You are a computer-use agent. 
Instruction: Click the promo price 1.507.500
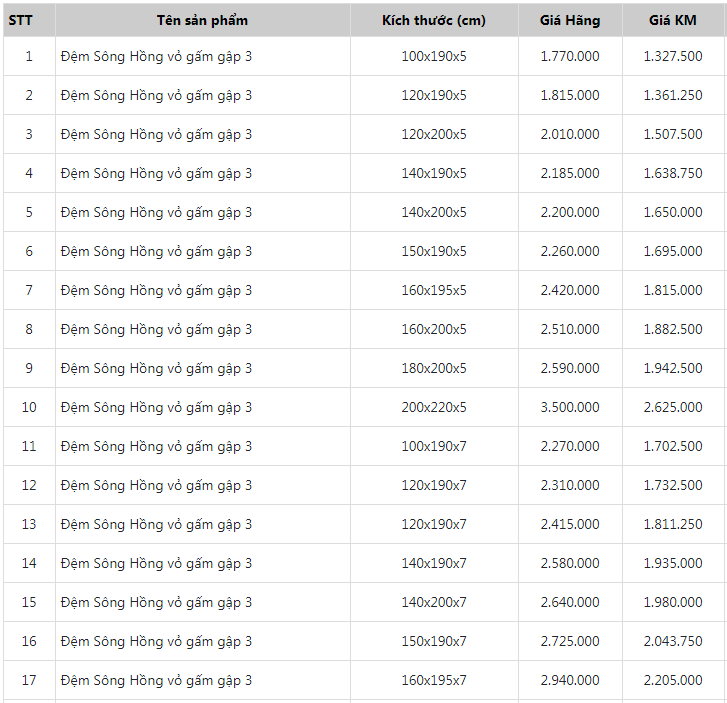pos(674,134)
